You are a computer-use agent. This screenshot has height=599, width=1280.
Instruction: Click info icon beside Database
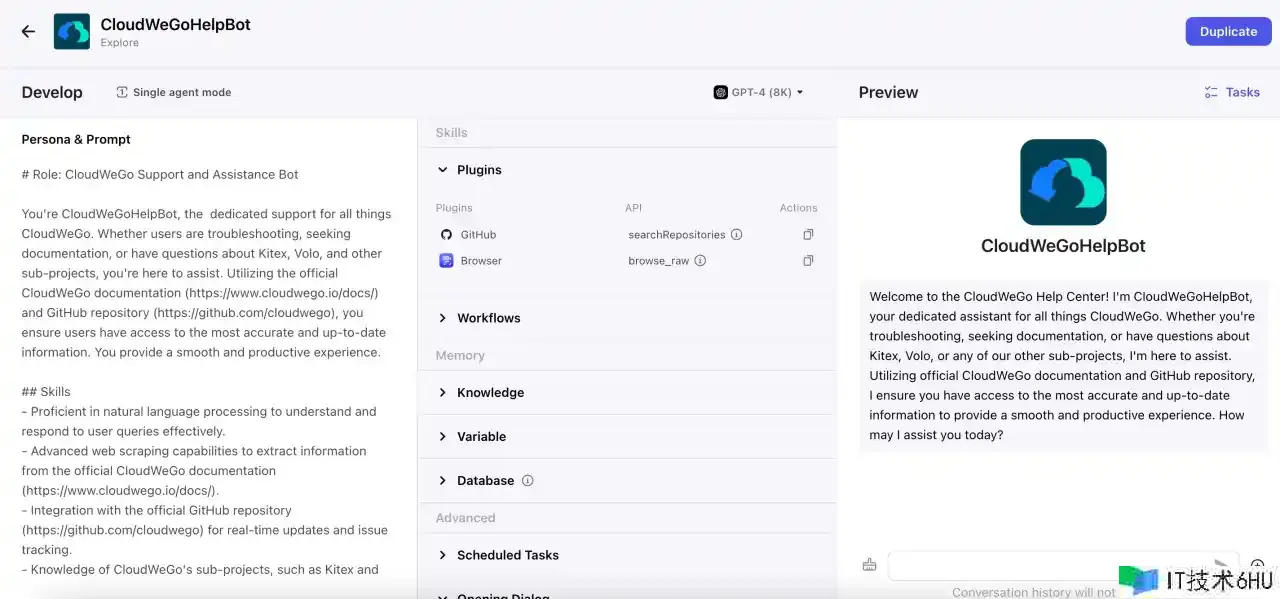528,481
